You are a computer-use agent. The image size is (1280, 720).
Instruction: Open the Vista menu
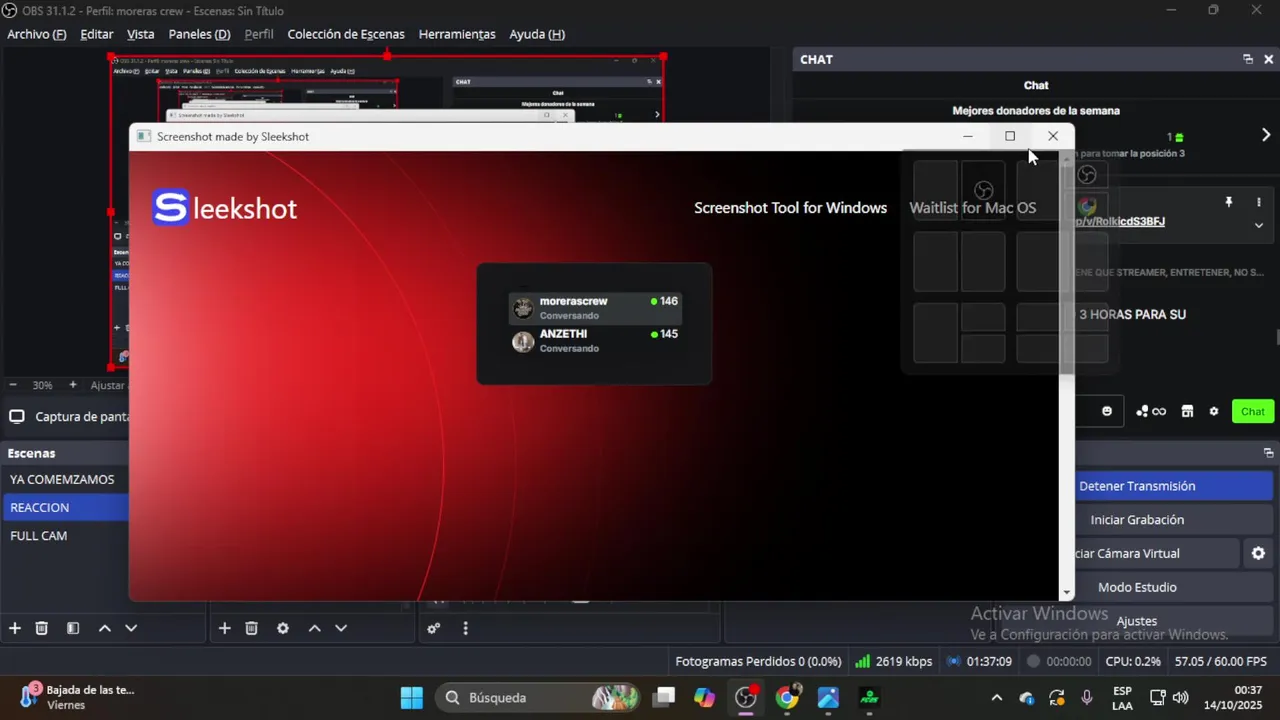tap(141, 34)
